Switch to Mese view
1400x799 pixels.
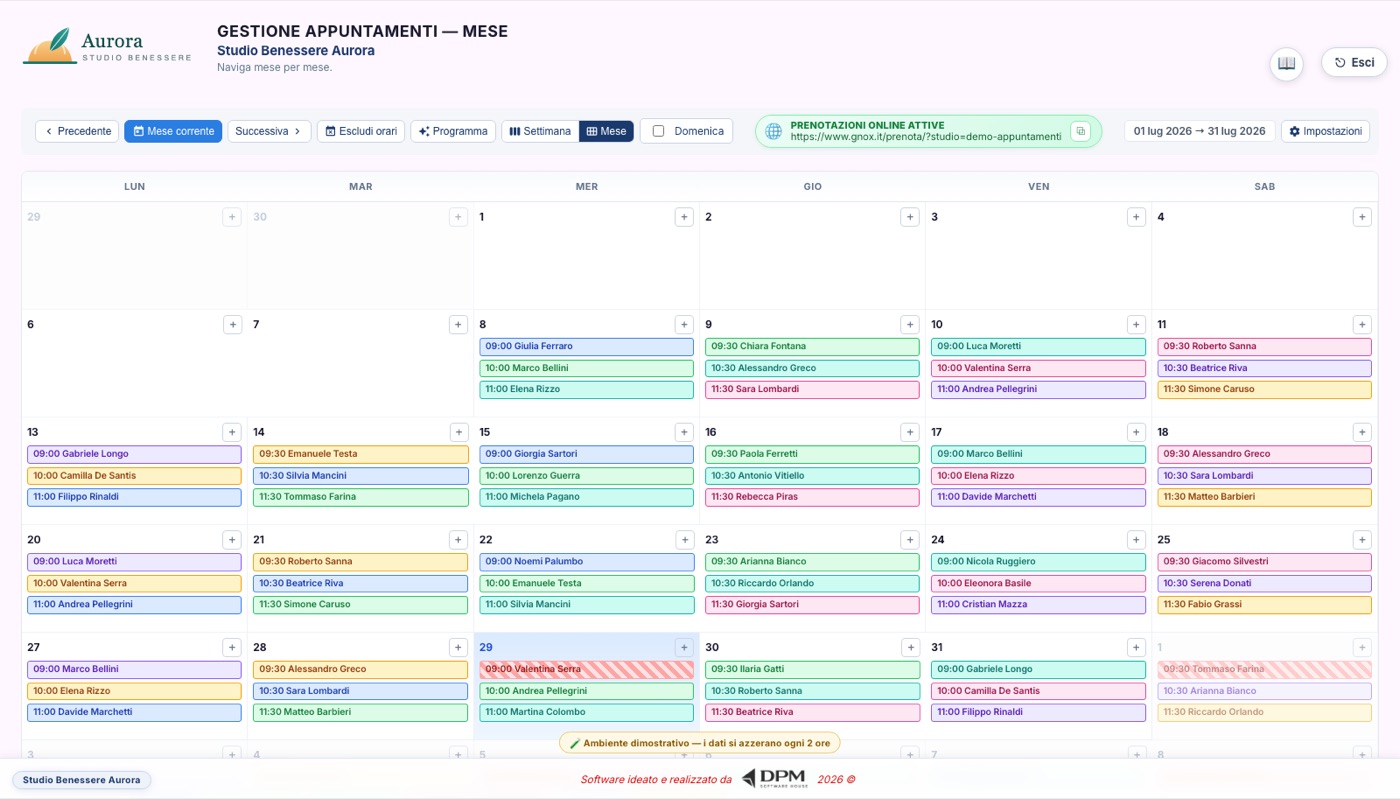pos(606,131)
